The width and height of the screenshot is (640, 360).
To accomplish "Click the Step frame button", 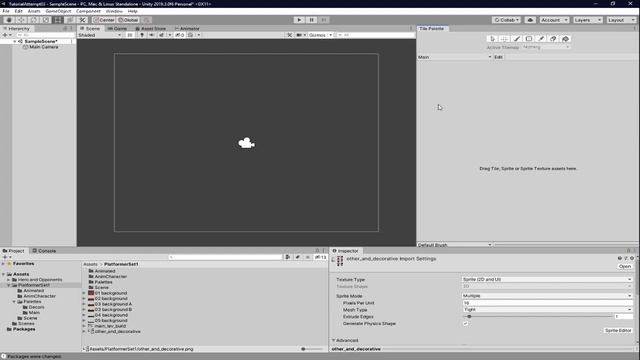I will coord(324,20).
